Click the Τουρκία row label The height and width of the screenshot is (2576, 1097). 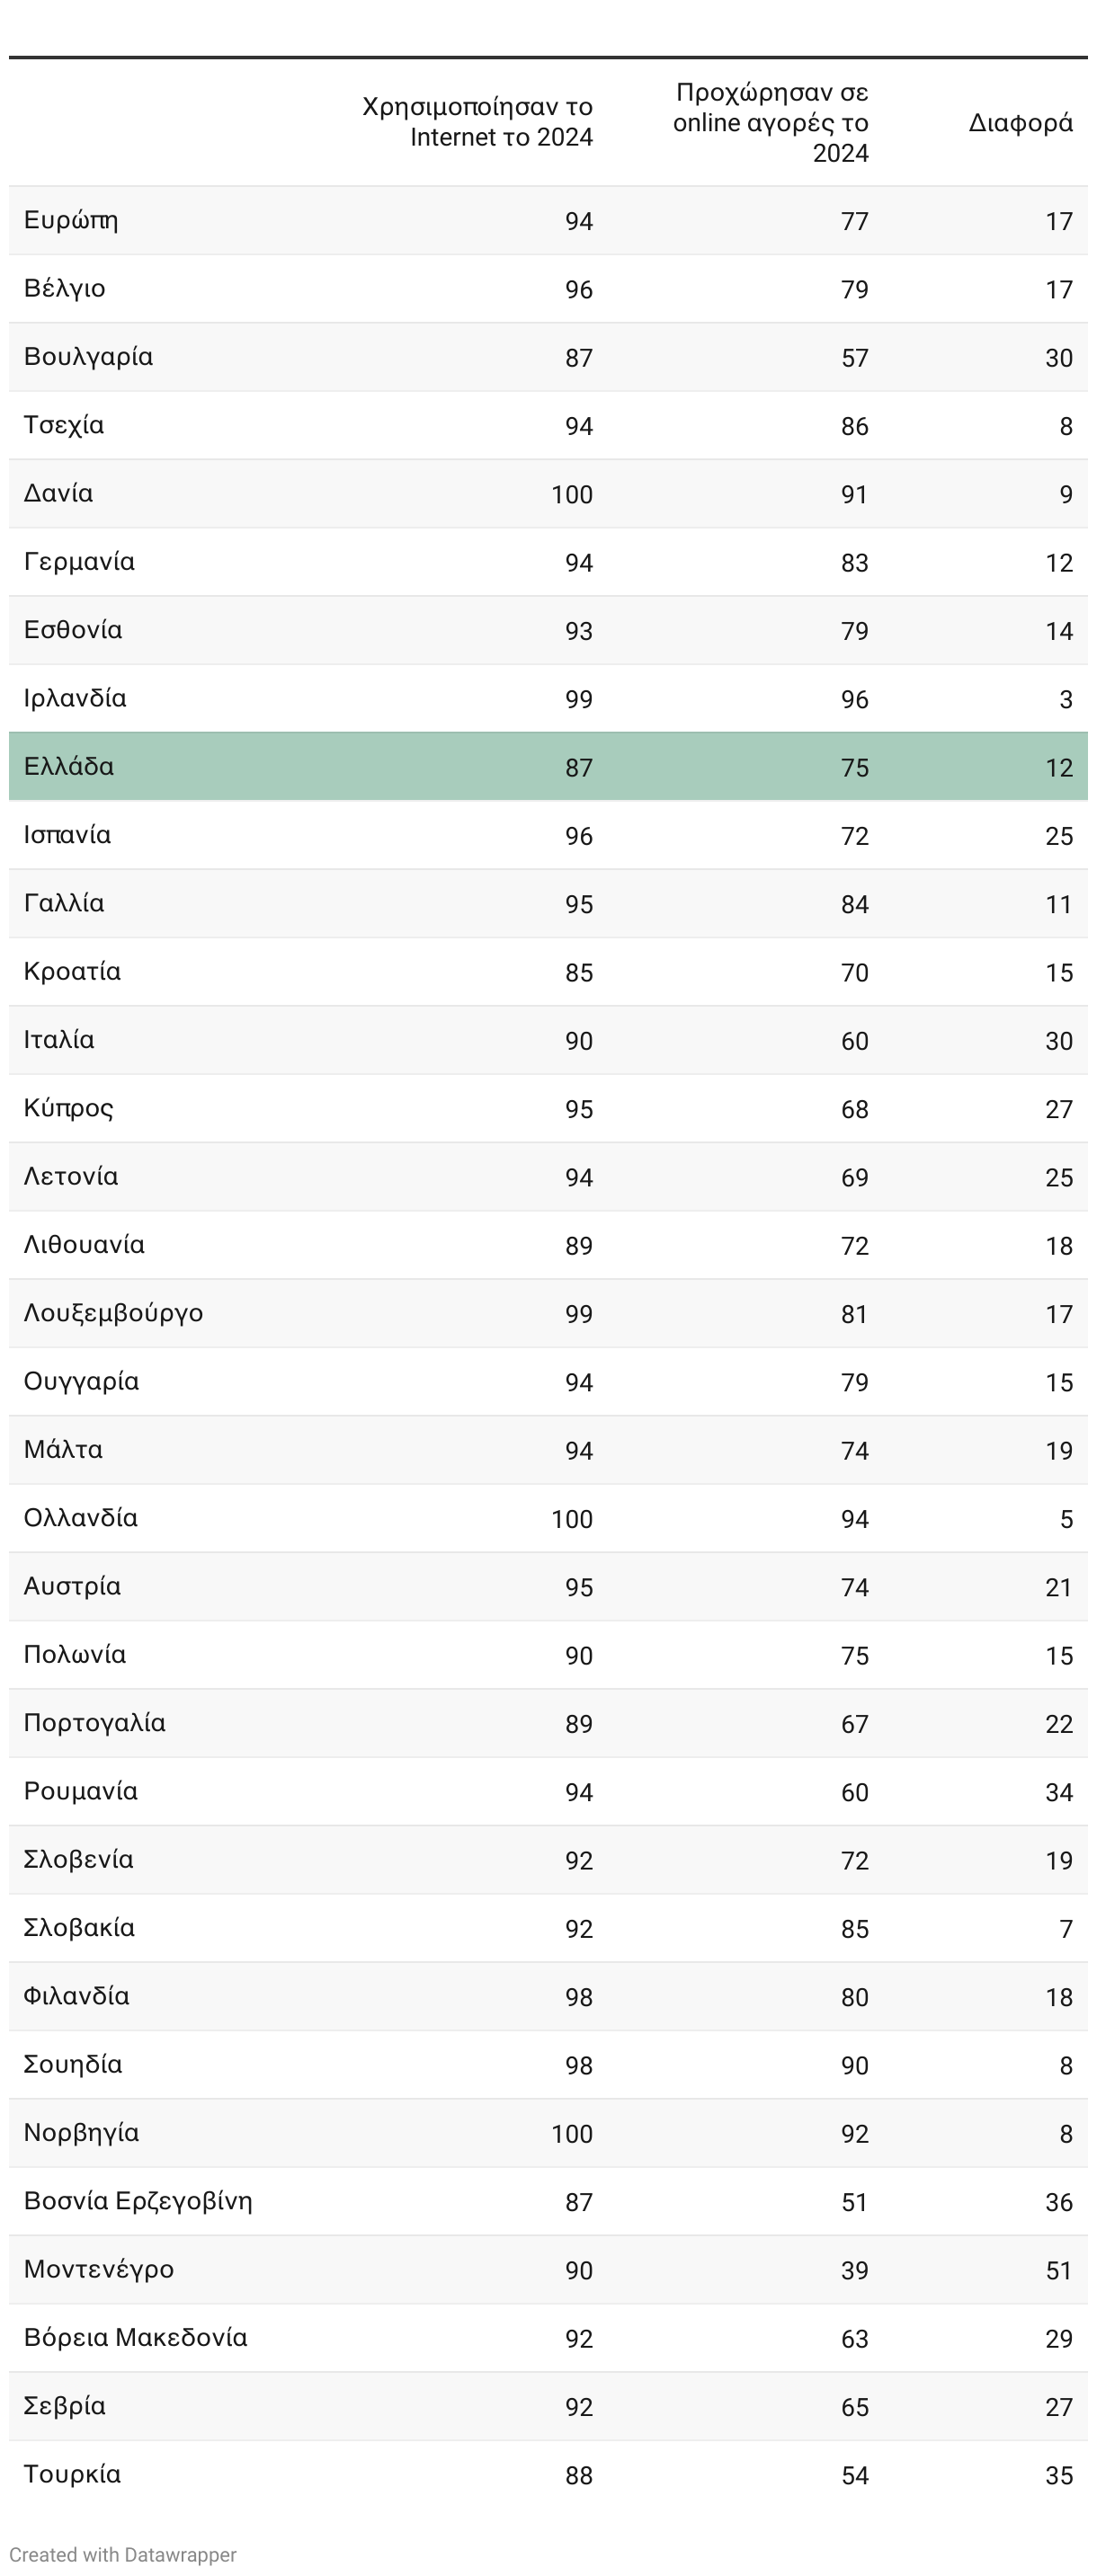click(72, 2474)
